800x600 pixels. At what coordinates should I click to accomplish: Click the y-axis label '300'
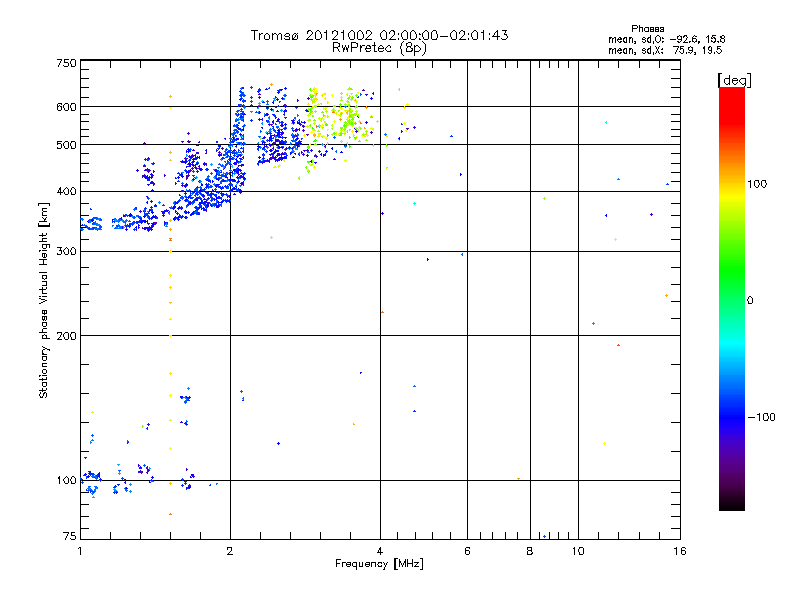tap(66, 252)
